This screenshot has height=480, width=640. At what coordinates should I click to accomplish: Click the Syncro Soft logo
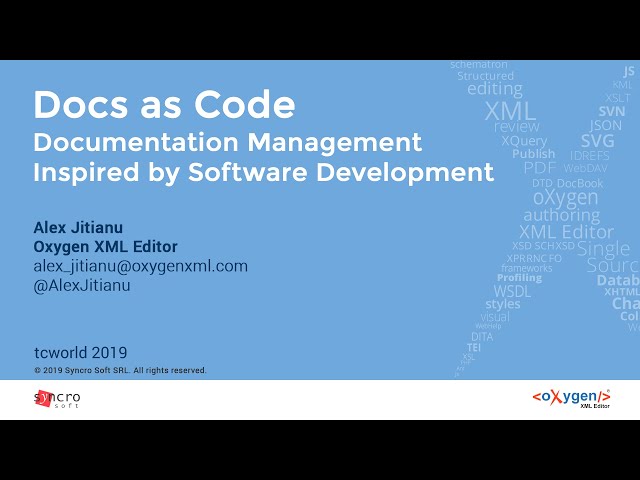57,399
